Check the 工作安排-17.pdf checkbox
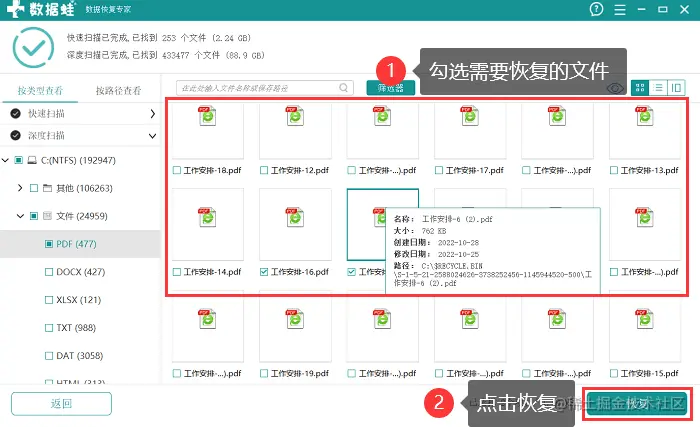700x427 pixels. (x=439, y=170)
